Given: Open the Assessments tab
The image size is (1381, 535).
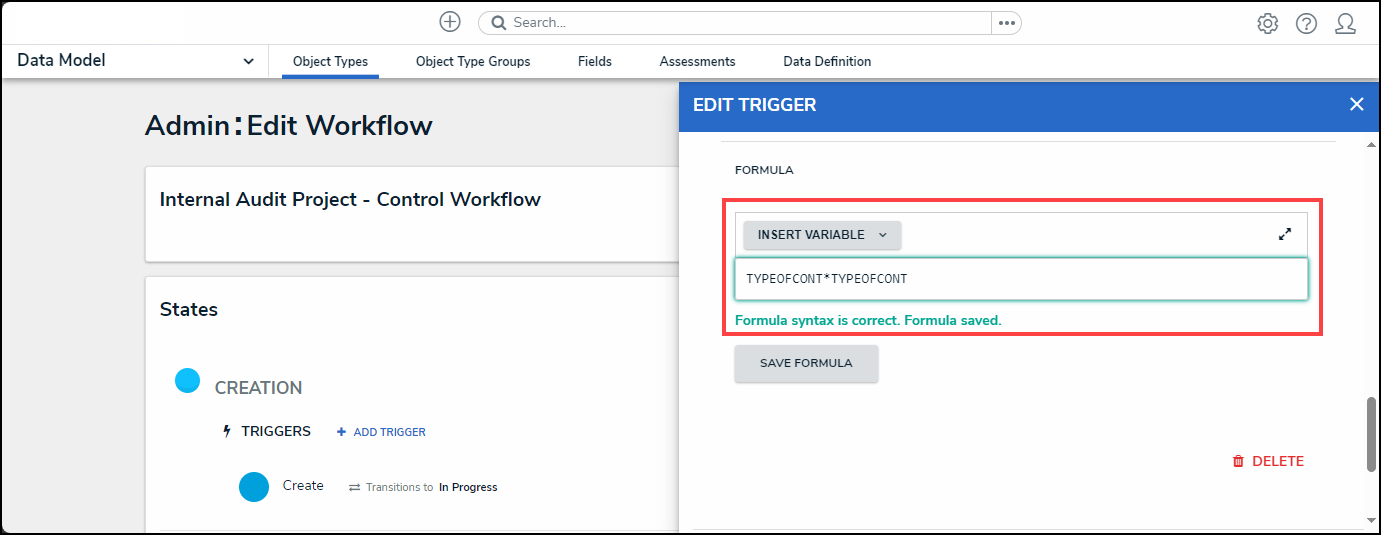Looking at the screenshot, I should [x=697, y=62].
